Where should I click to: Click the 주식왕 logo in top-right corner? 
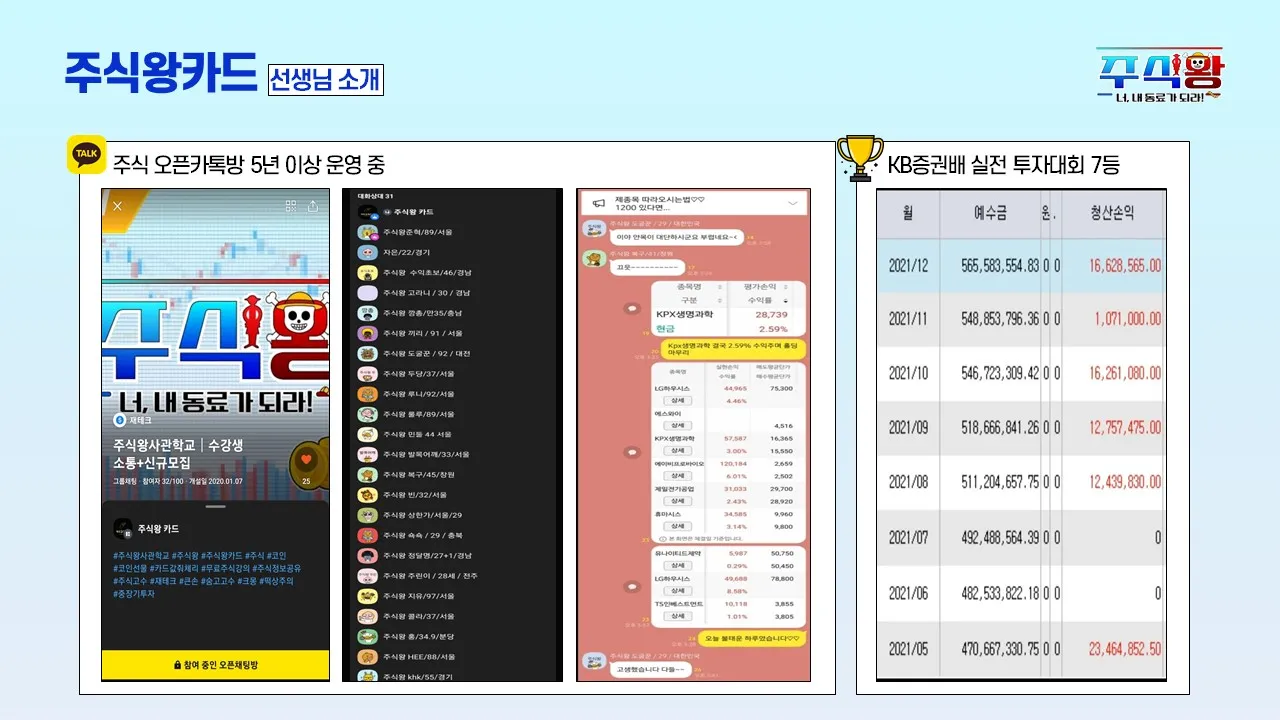click(1160, 74)
